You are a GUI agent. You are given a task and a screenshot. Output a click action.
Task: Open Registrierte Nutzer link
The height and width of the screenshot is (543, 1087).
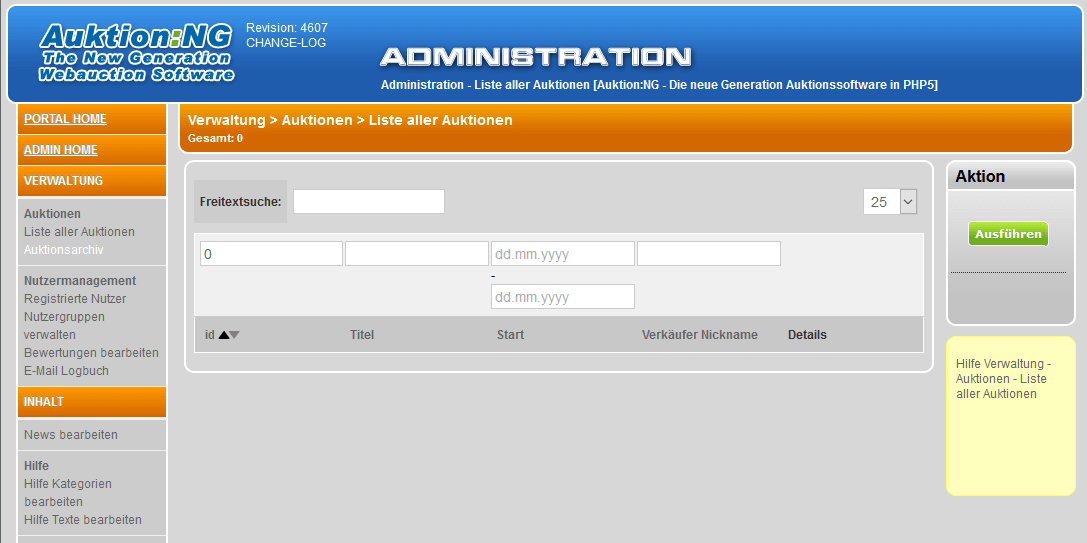pos(75,299)
